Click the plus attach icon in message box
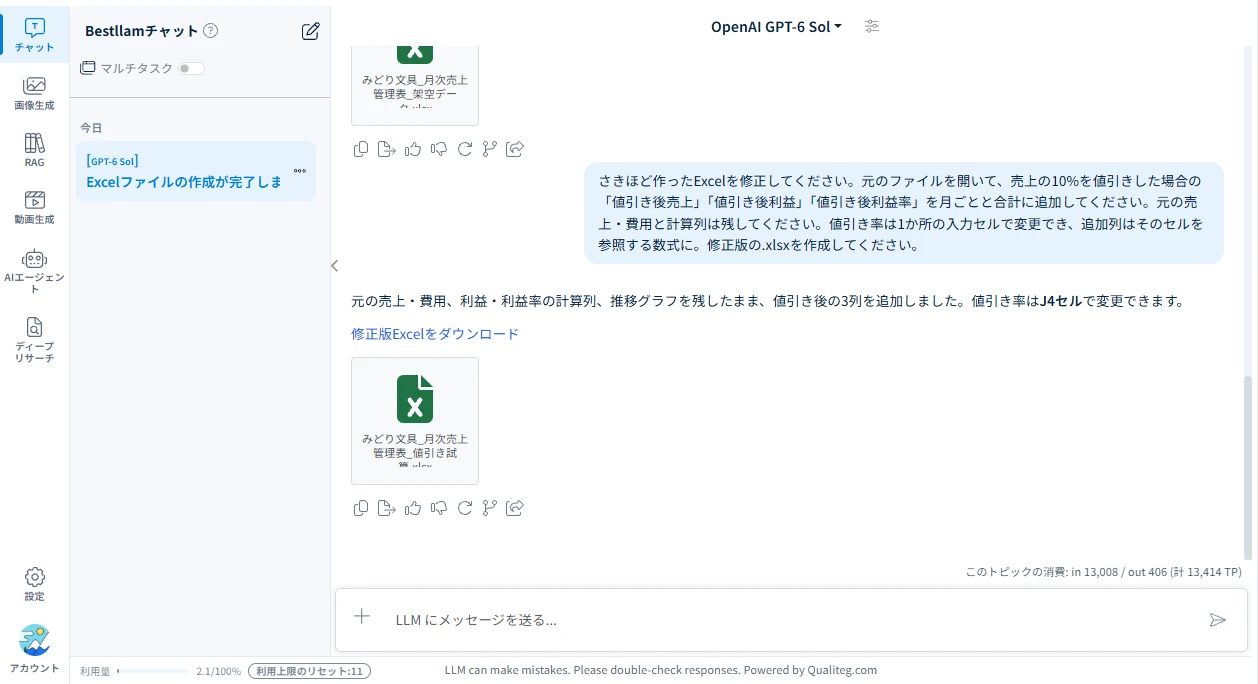Viewport: 1258px width, 684px height. point(362,617)
